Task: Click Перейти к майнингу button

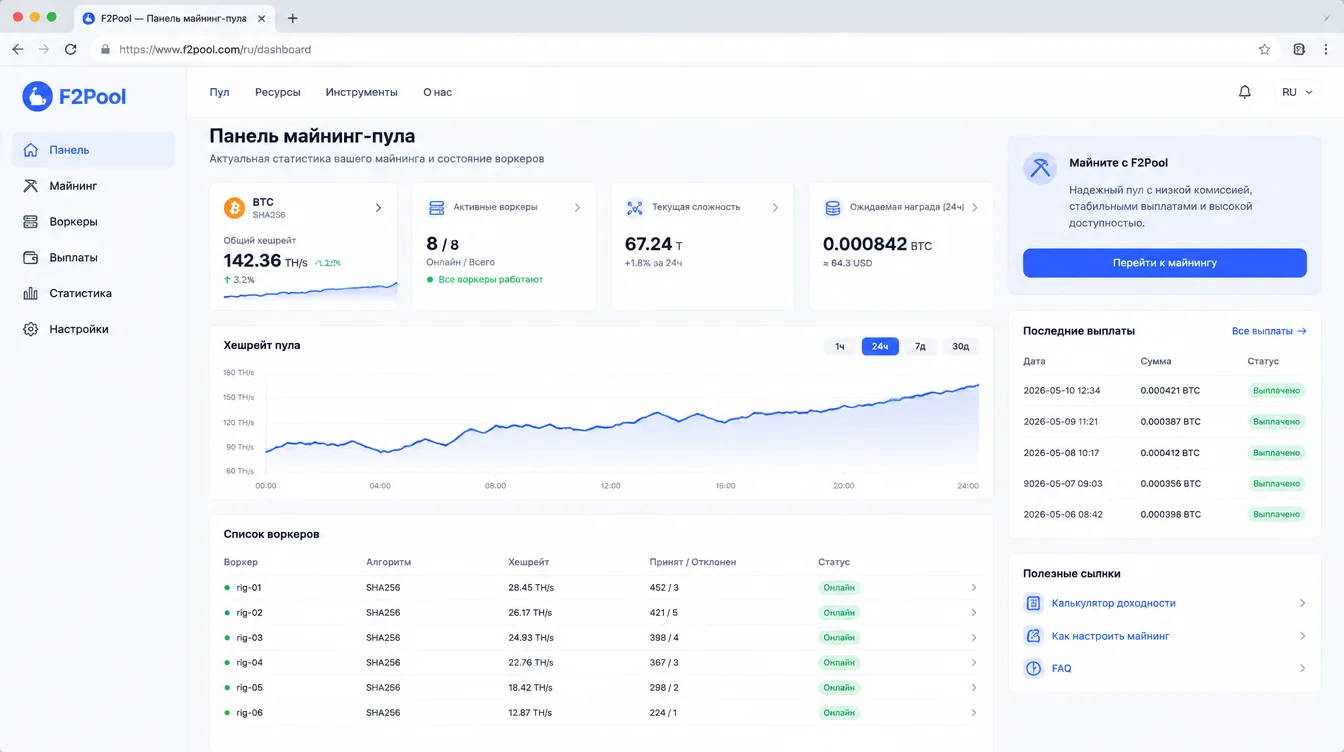Action: click(x=1164, y=263)
